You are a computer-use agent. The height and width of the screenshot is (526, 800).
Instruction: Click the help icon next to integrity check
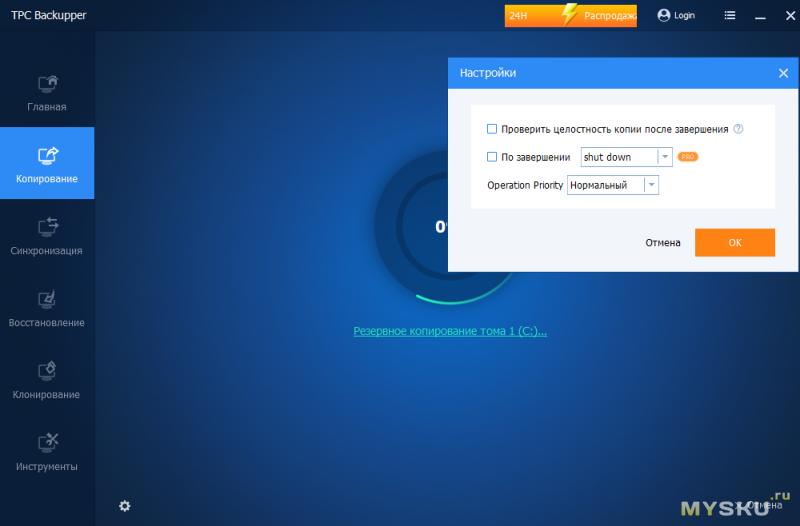click(x=738, y=129)
